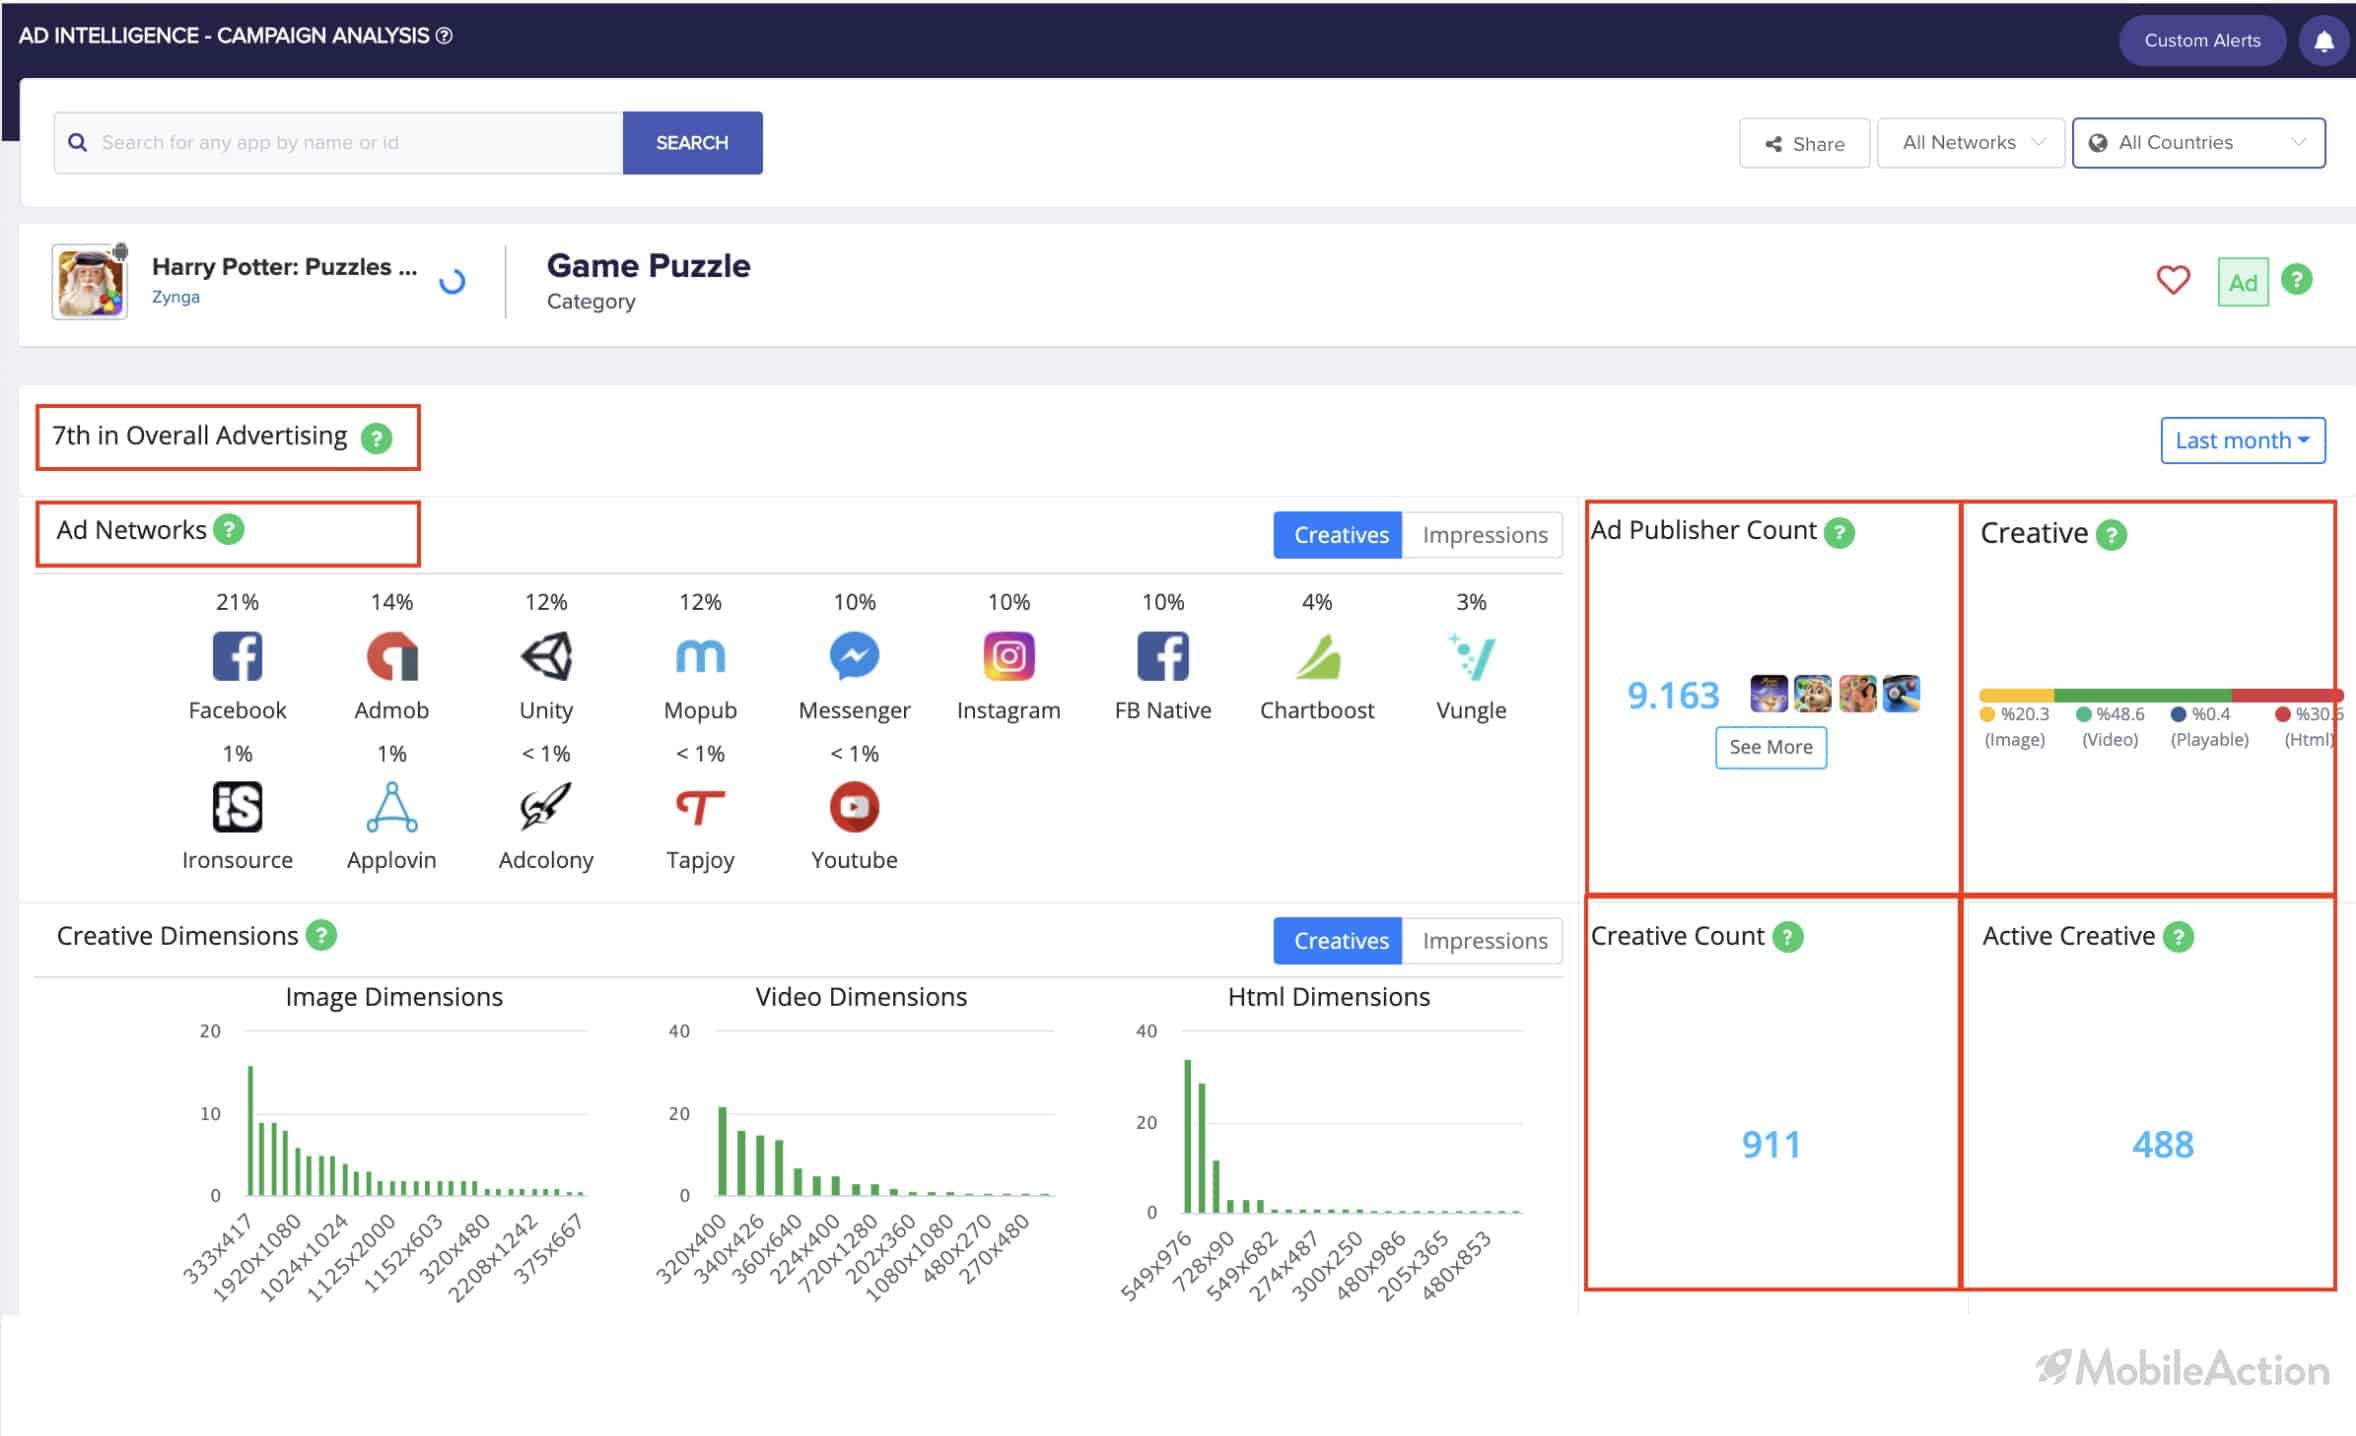Focus the app search input field
This screenshot has width=2356, height=1436.
tap(339, 143)
